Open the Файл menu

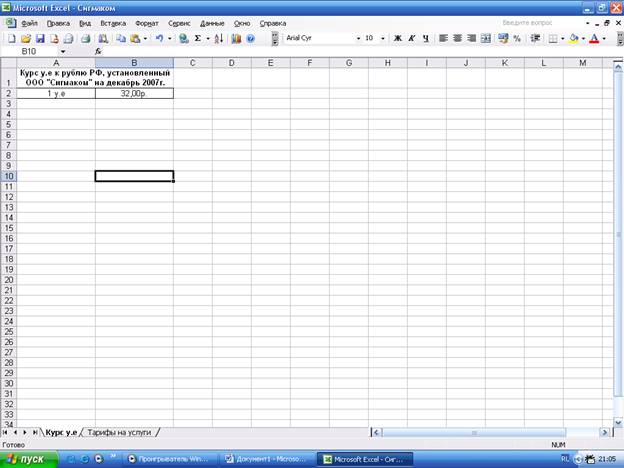coord(29,23)
